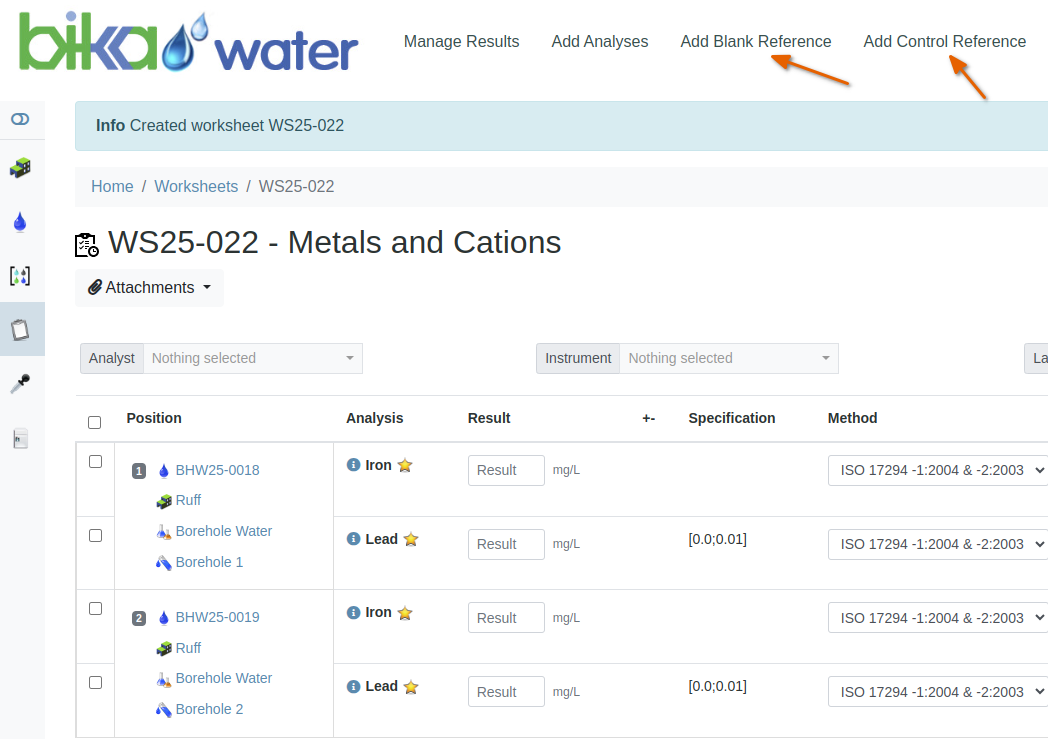Click the worksheet icon beside WS25-022 title
1048x739 pixels.
pyautogui.click(x=86, y=243)
